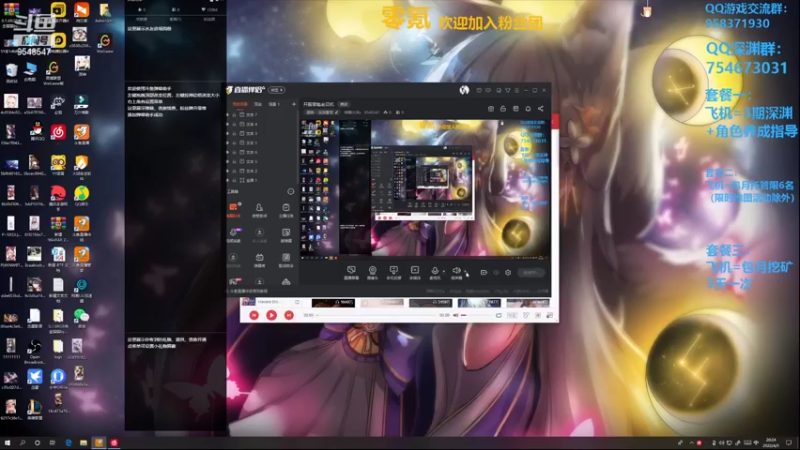Expand the 文本 3 source row arrow
The image size is (800, 450).
click(x=228, y=133)
